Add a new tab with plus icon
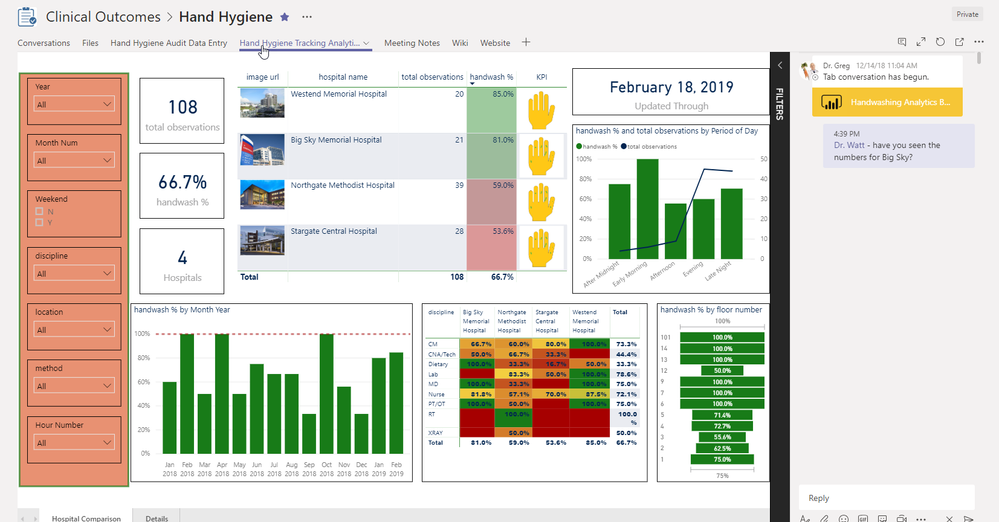Image resolution: width=999 pixels, height=522 pixels. coord(526,42)
